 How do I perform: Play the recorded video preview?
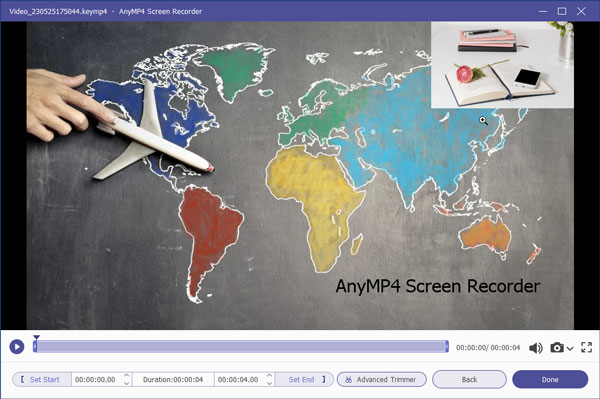(x=16, y=347)
